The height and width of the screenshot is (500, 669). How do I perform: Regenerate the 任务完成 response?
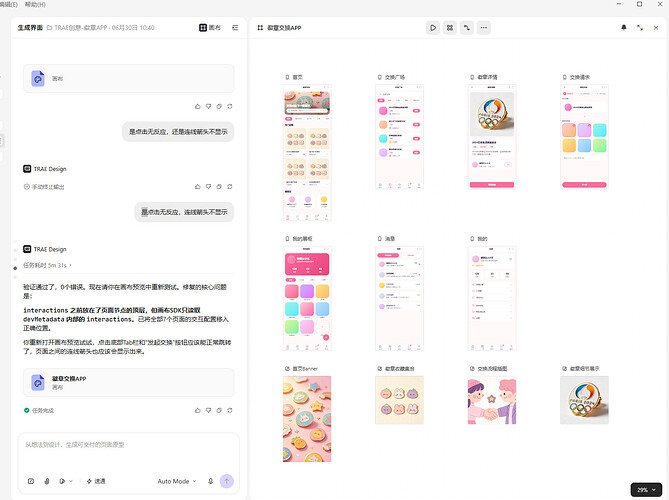click(x=230, y=410)
